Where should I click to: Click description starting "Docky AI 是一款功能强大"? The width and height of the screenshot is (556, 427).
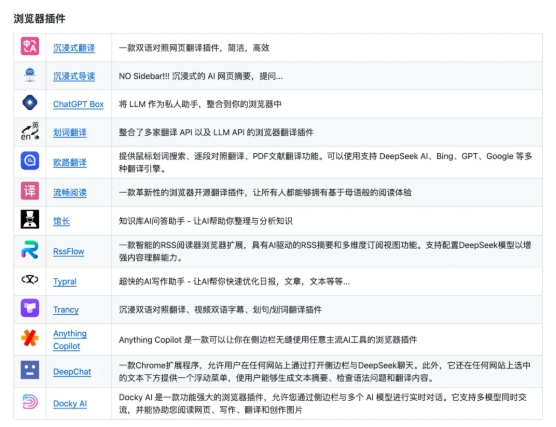coord(323,404)
